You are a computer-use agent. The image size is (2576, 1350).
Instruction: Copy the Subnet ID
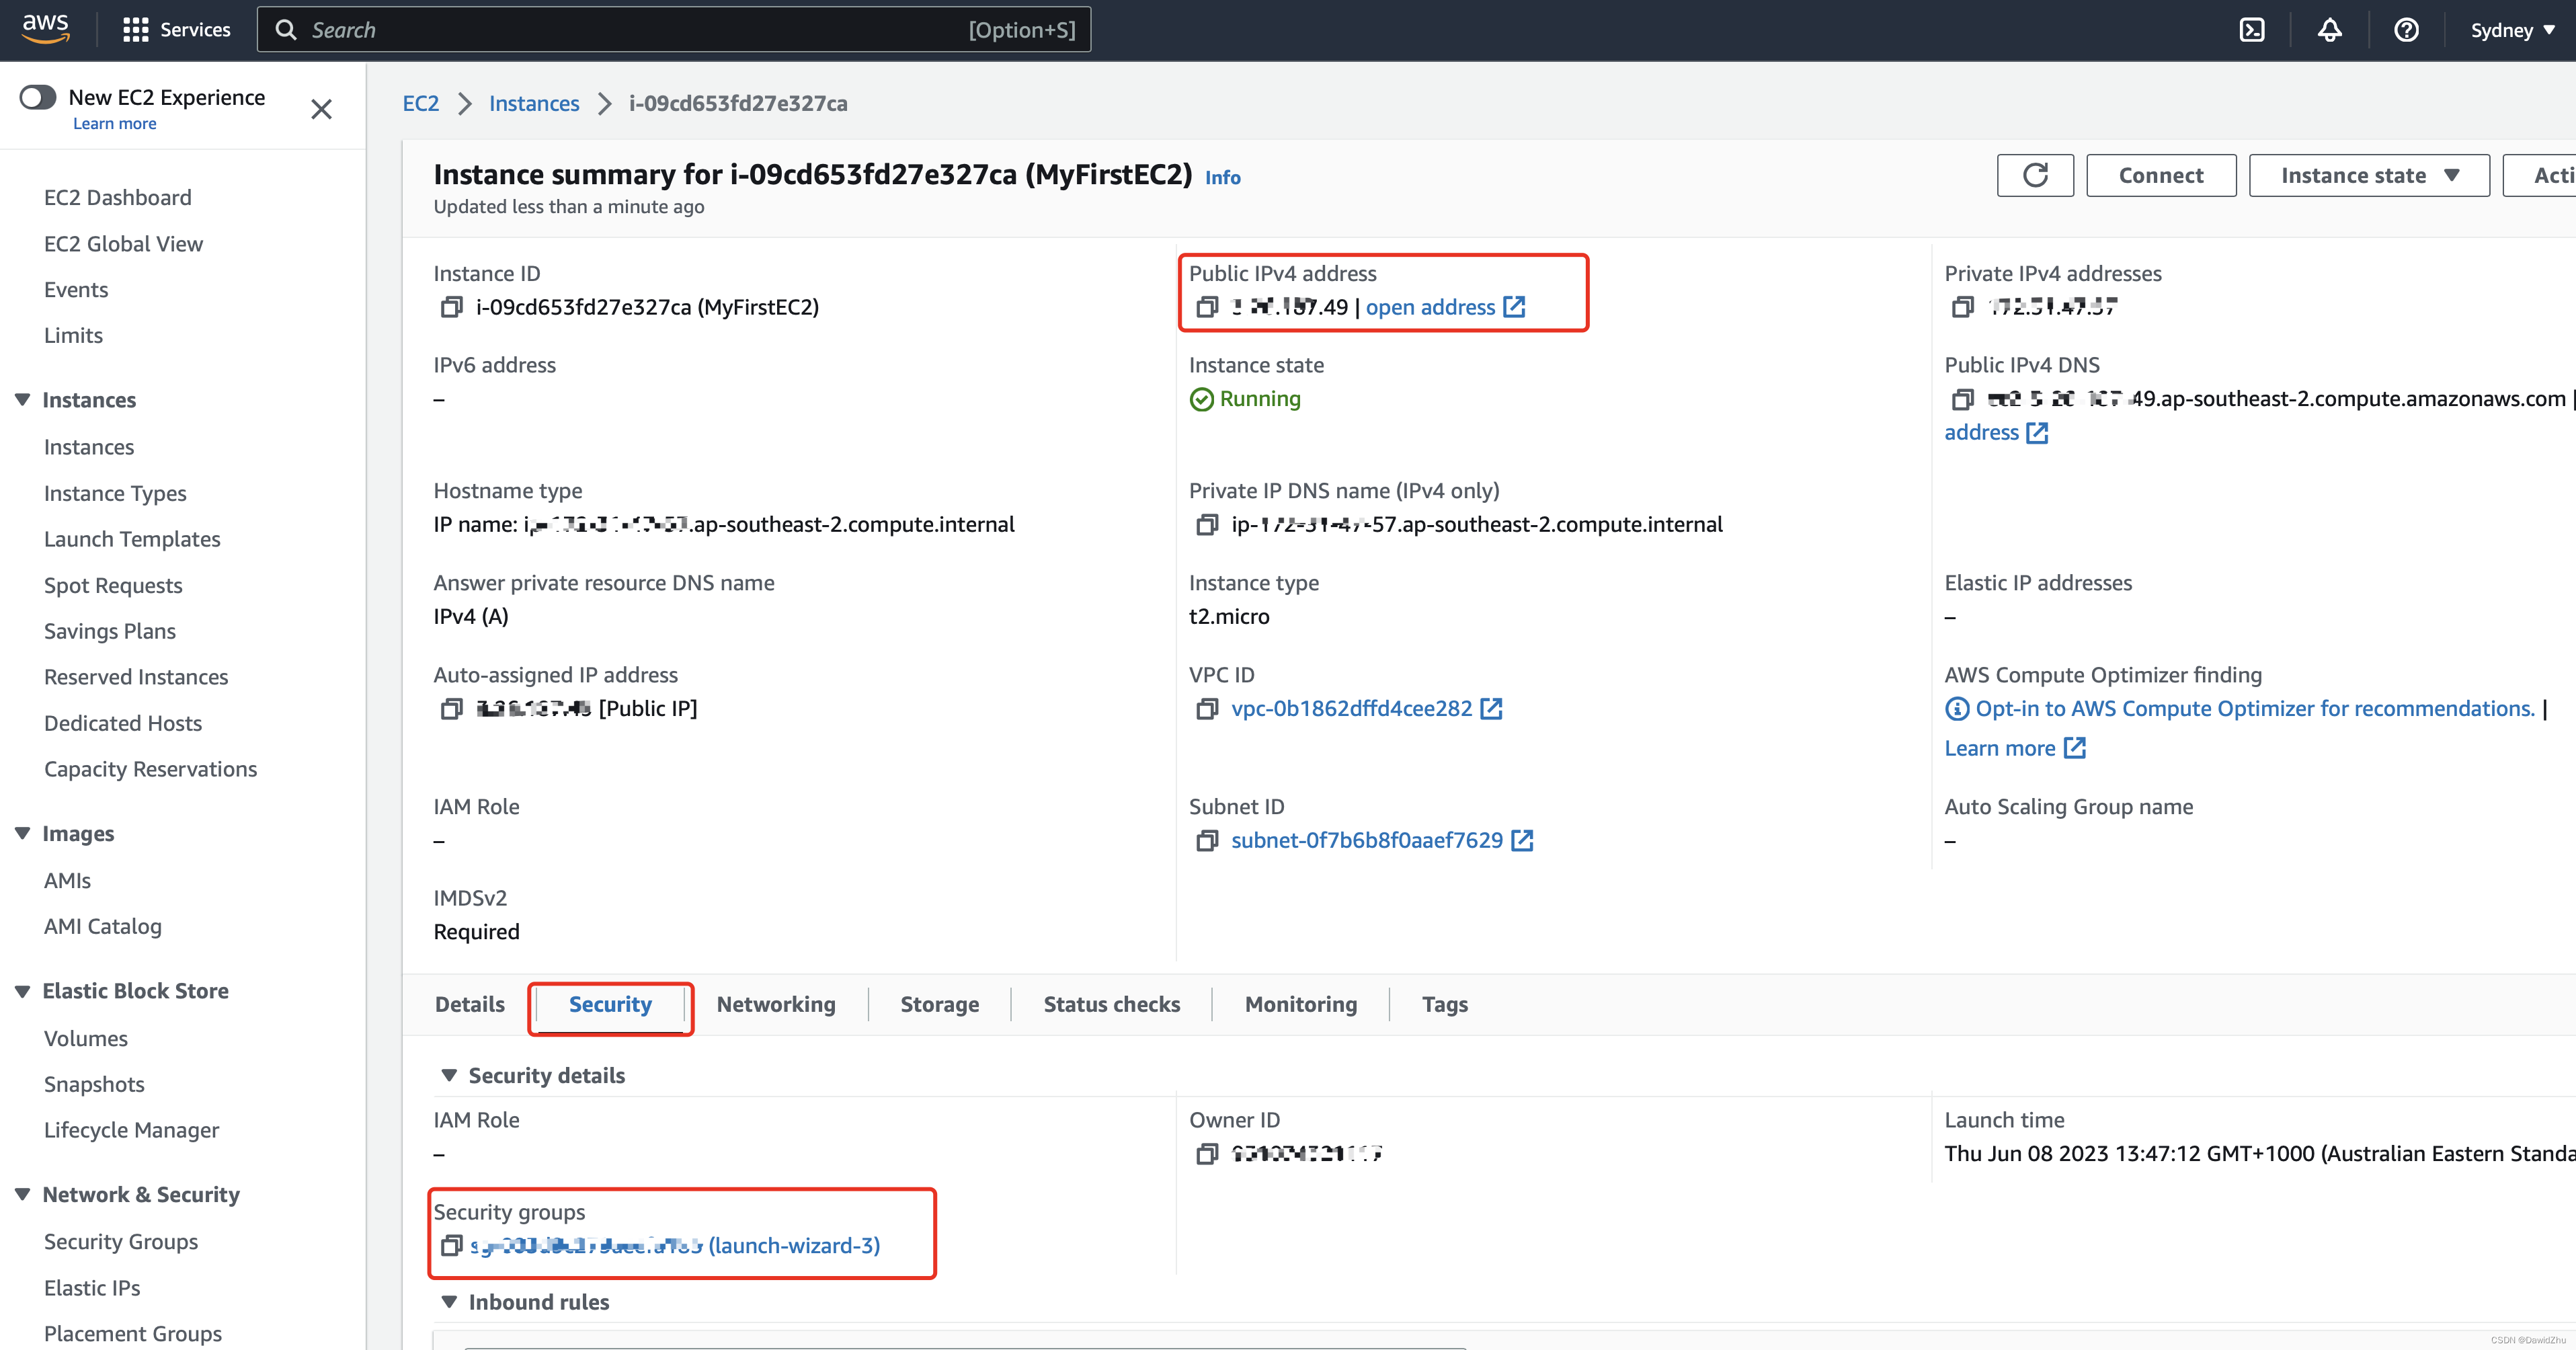[x=1207, y=841]
